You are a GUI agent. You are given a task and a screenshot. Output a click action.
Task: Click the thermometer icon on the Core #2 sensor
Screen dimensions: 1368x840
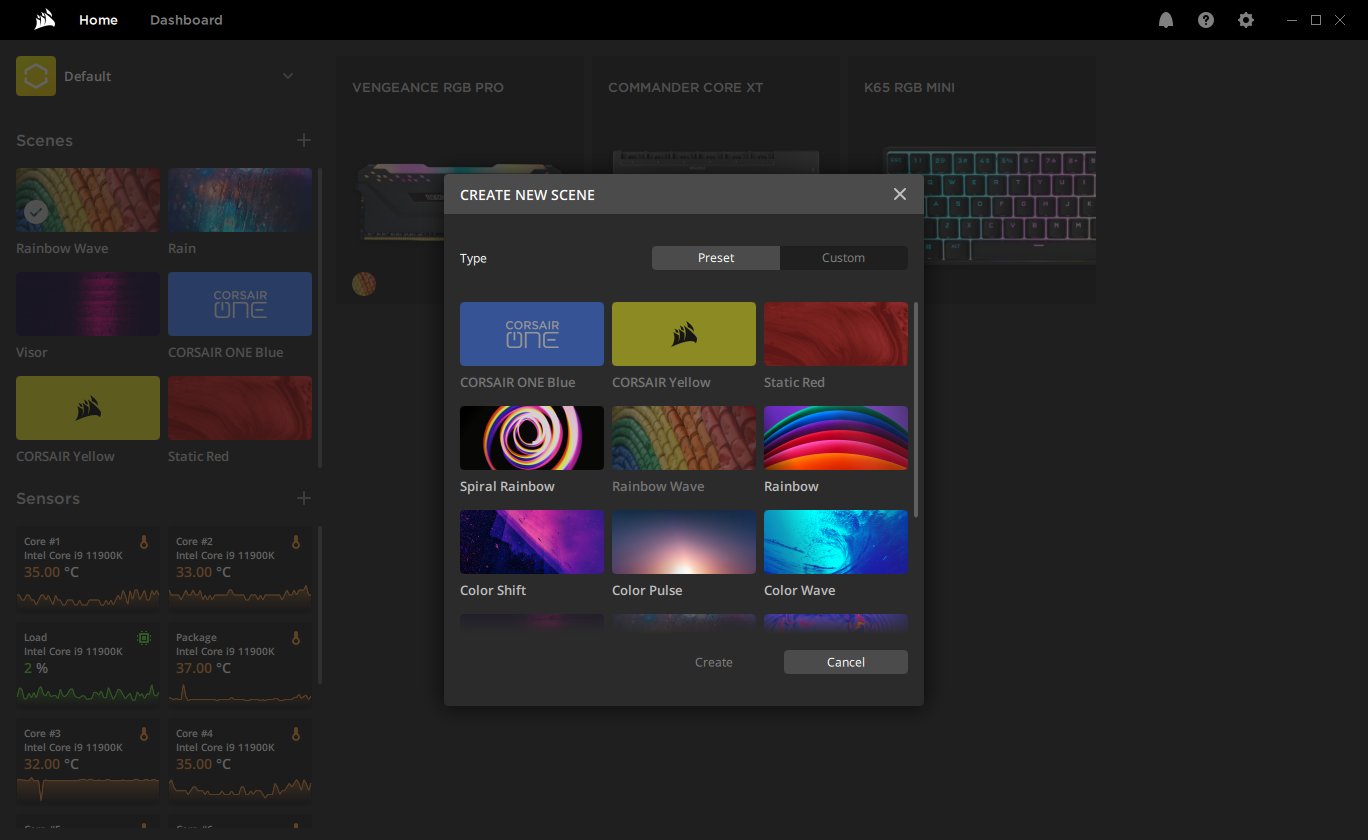point(296,542)
